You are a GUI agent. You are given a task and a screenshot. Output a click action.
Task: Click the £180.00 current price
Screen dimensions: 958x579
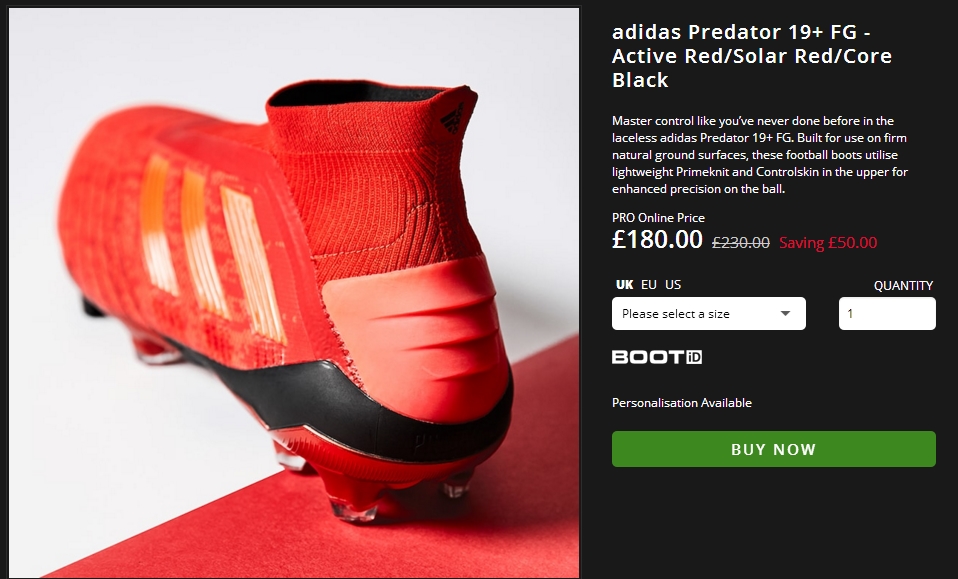pos(657,240)
